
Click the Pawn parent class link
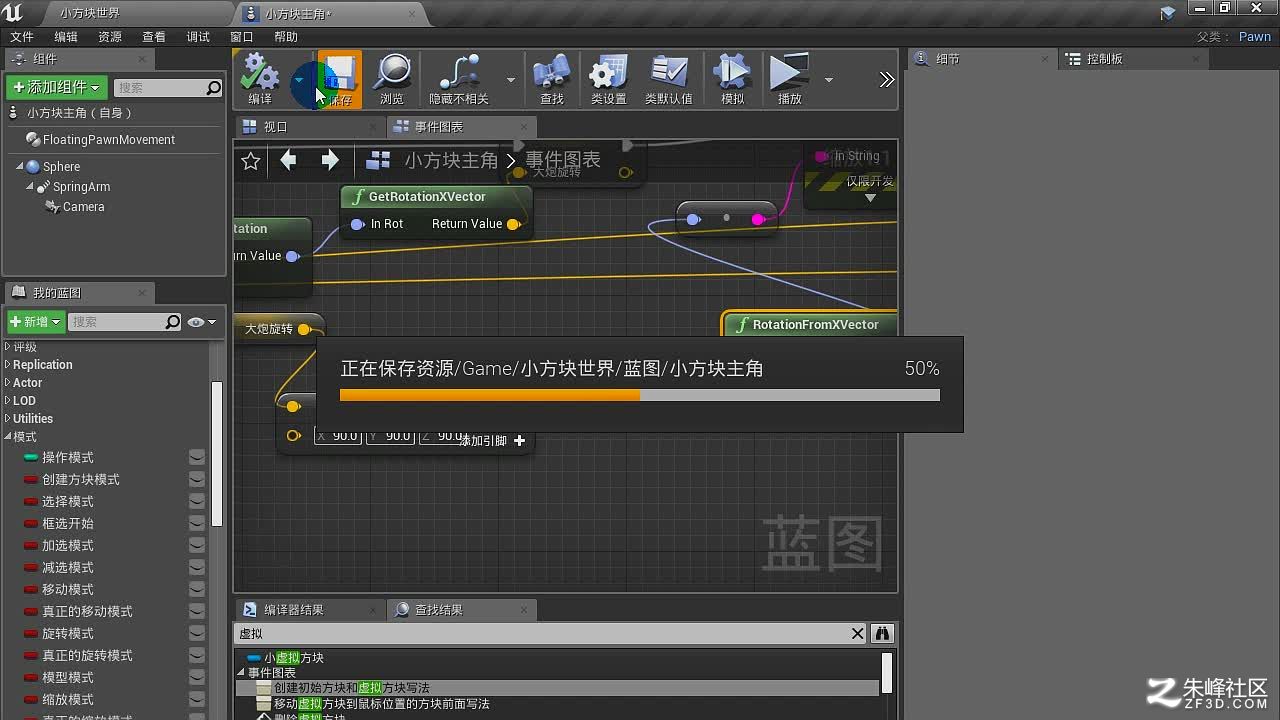point(1255,37)
